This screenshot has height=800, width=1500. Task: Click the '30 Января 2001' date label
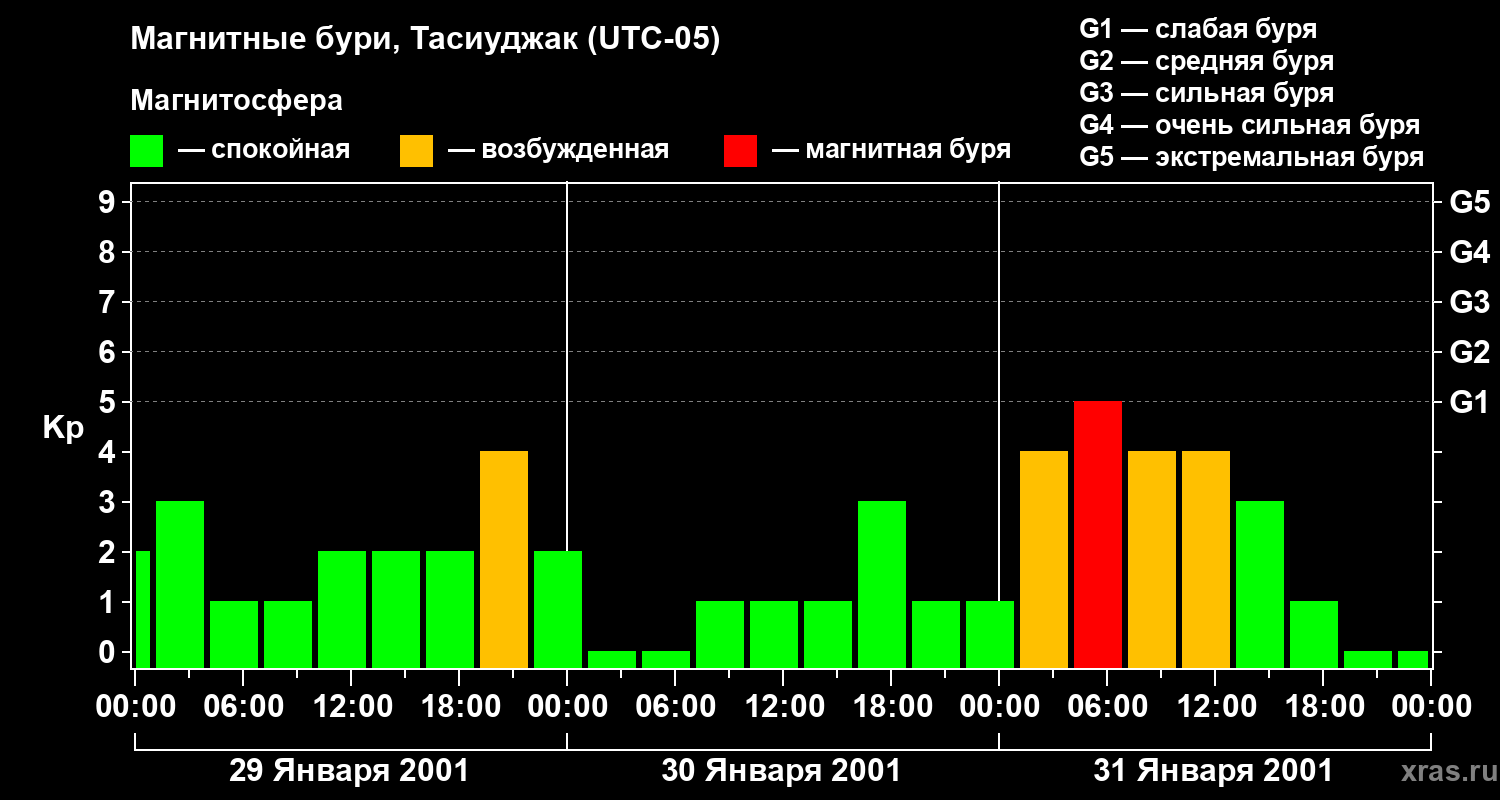[x=782, y=771]
